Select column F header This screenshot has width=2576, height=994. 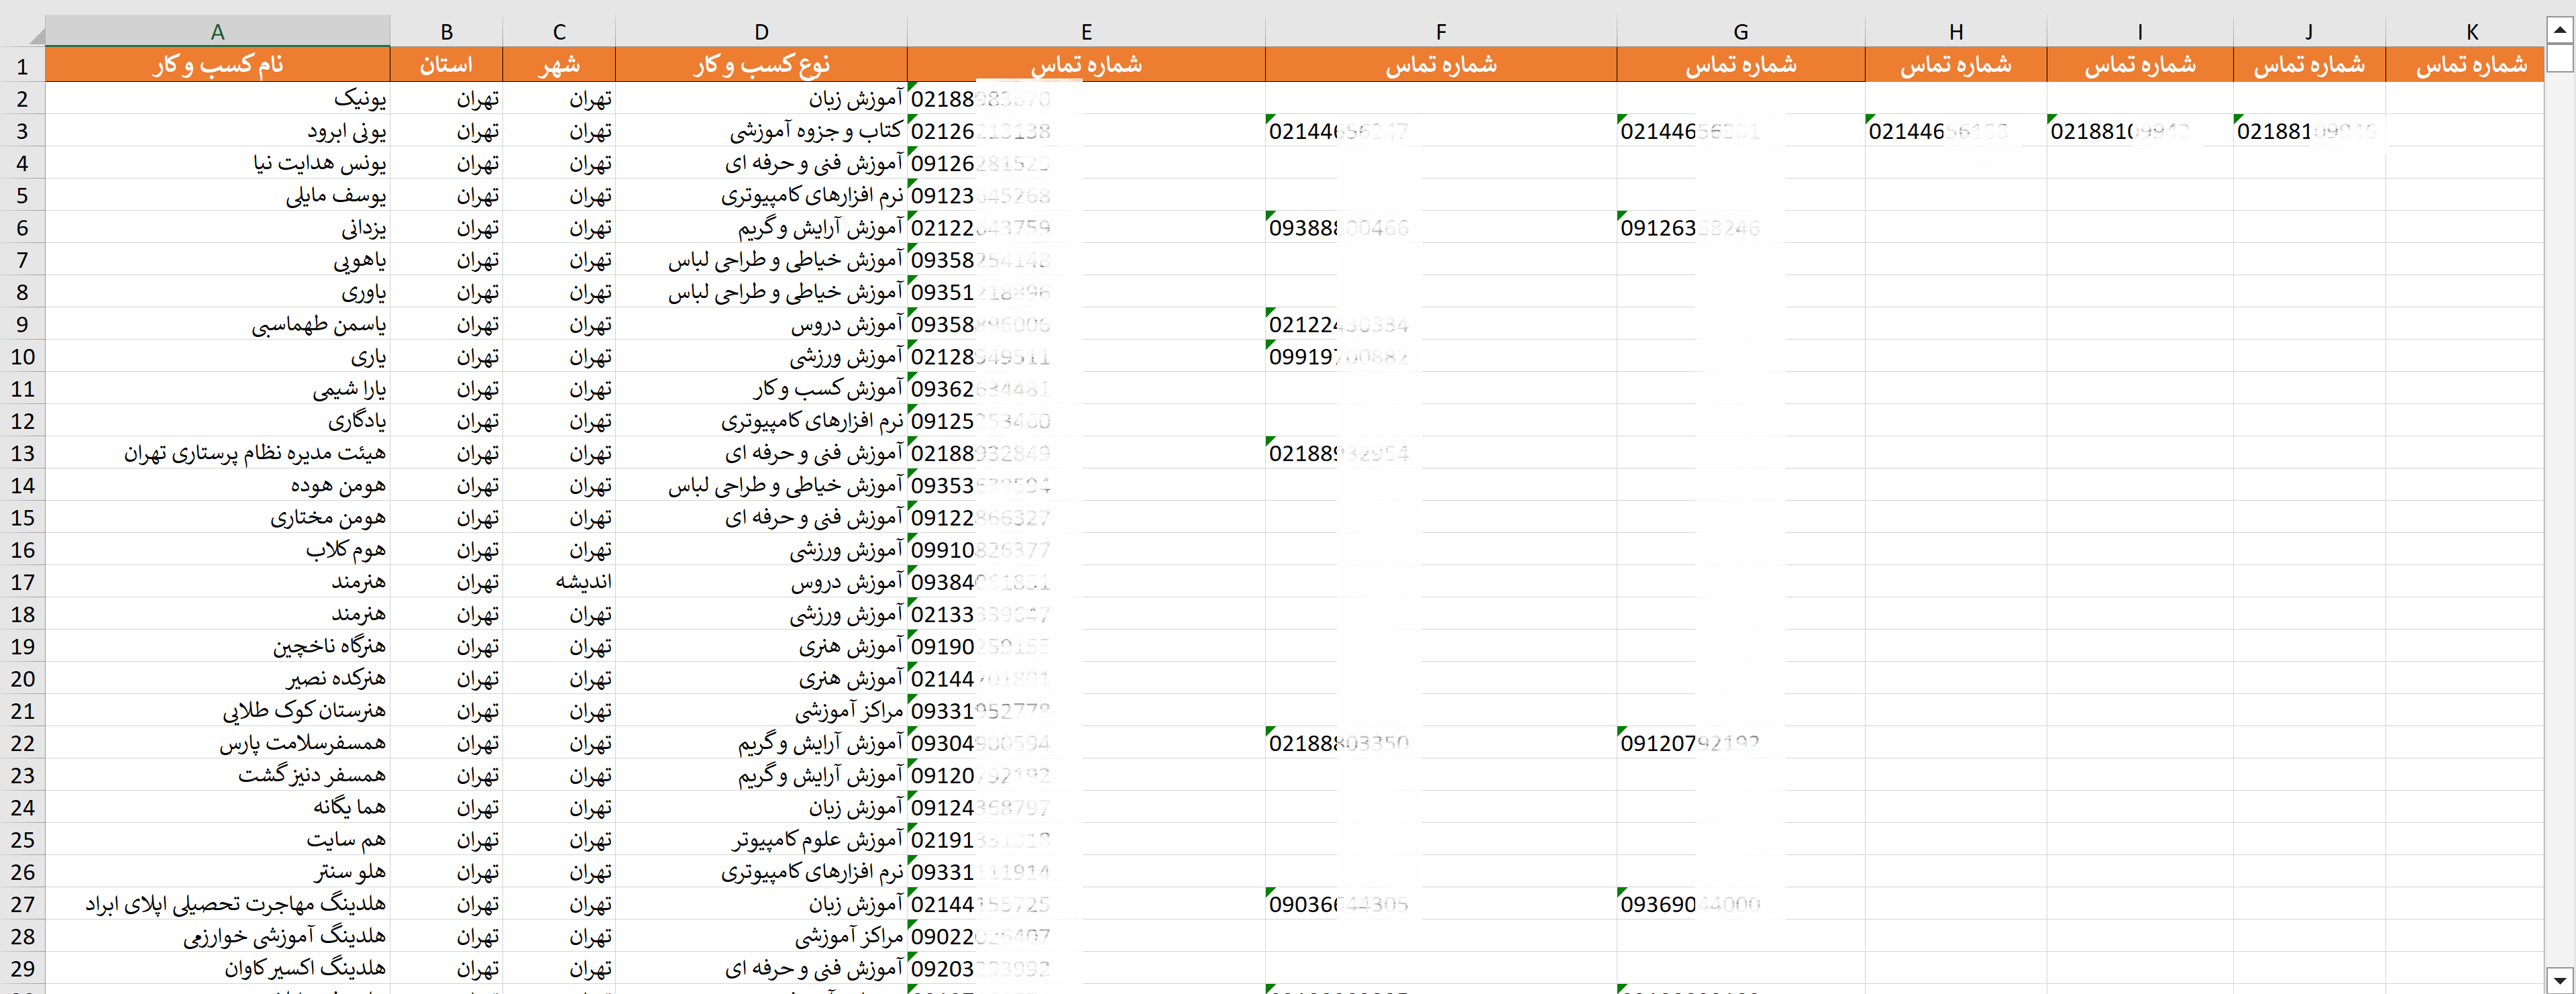tap(1441, 31)
